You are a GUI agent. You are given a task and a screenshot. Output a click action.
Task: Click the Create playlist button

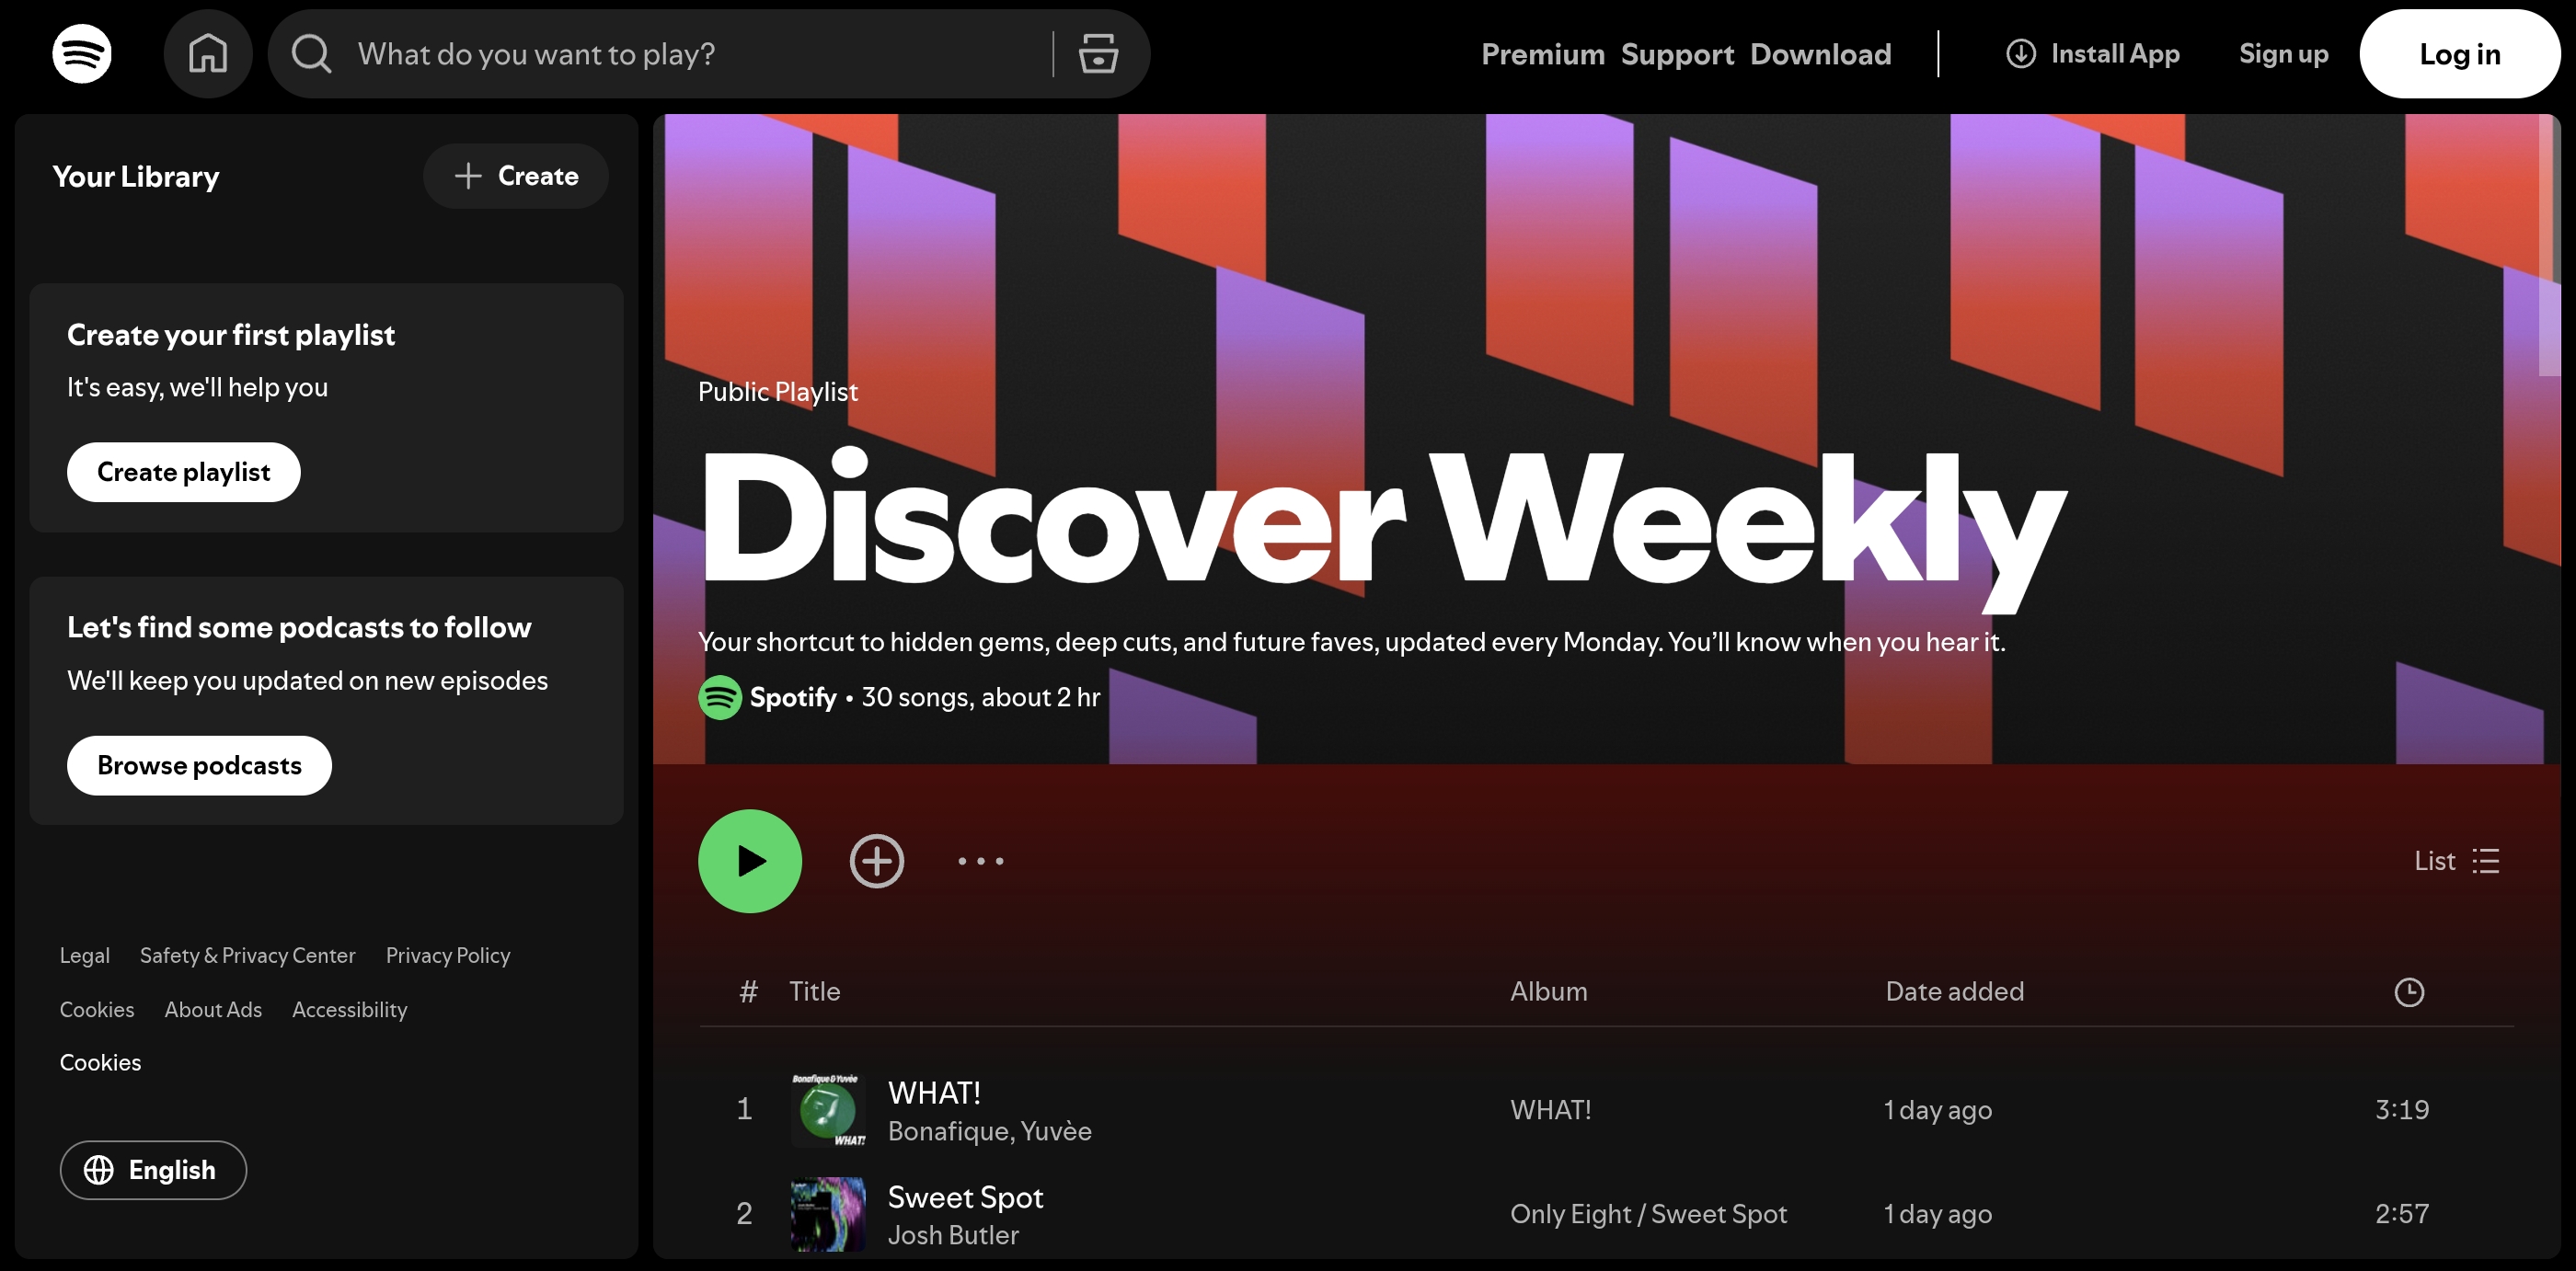coord(183,472)
